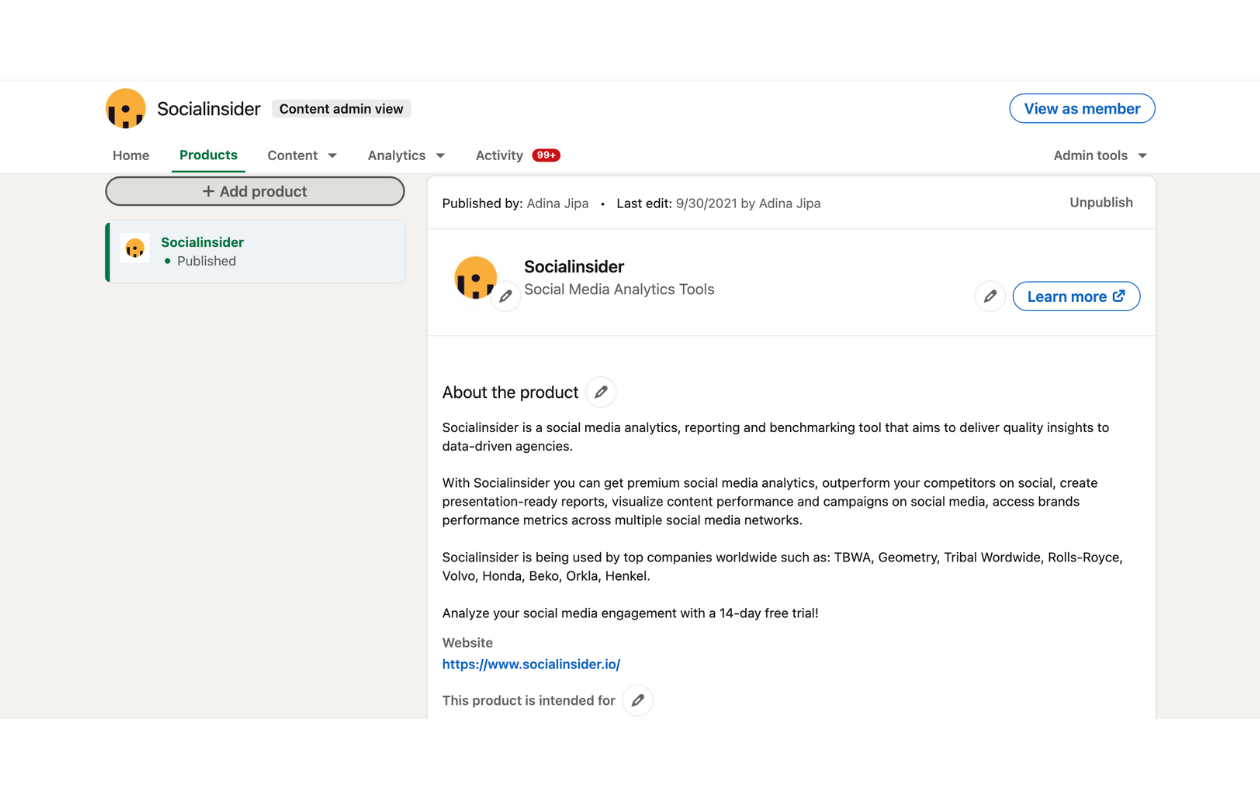The image size is (1260, 800).
Task: Click the Socialinsider product title in panel
Action: pyautogui.click(x=574, y=267)
